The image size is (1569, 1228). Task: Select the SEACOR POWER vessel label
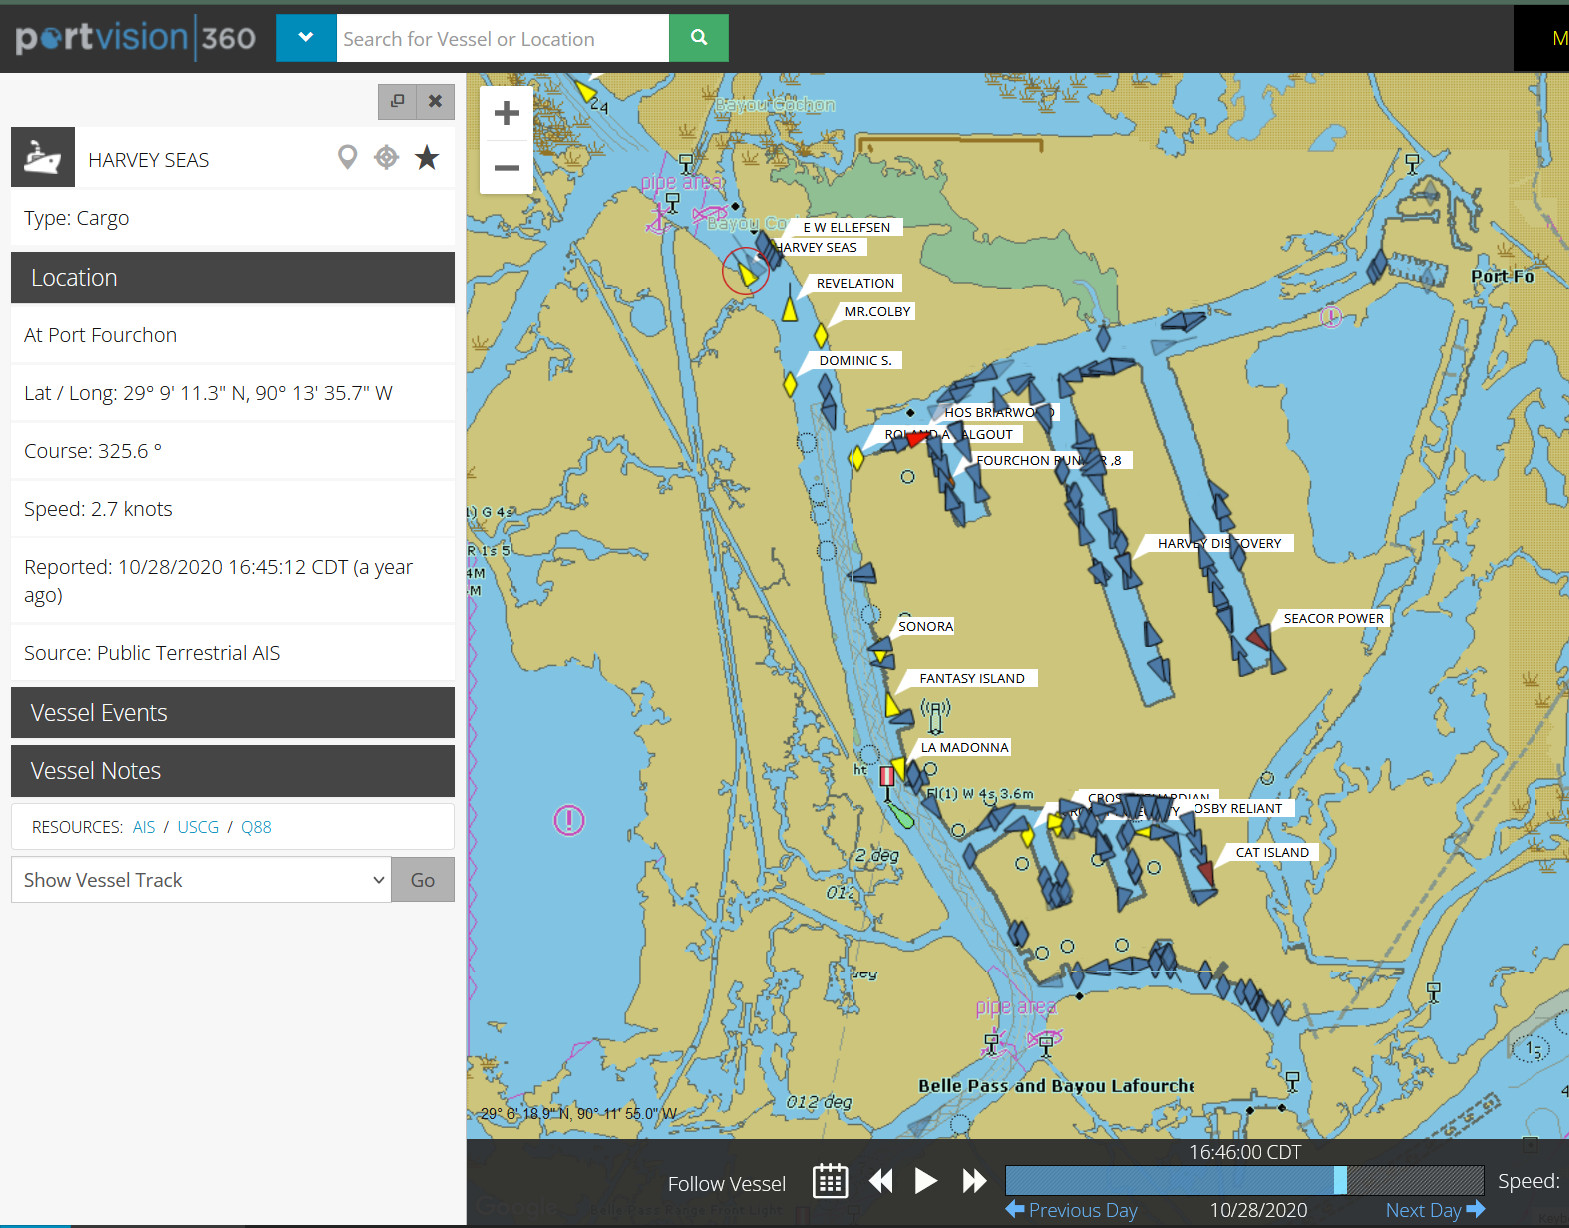click(1334, 618)
